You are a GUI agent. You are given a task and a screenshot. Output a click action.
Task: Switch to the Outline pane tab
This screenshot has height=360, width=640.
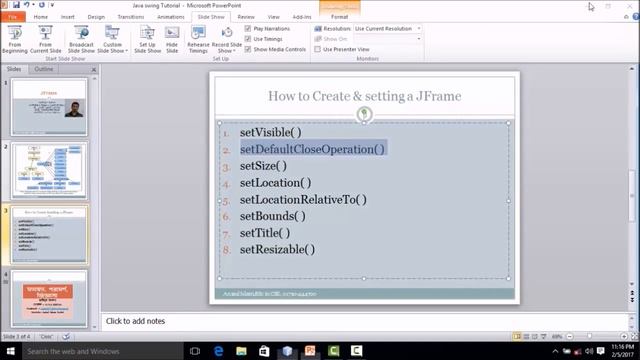coord(44,69)
